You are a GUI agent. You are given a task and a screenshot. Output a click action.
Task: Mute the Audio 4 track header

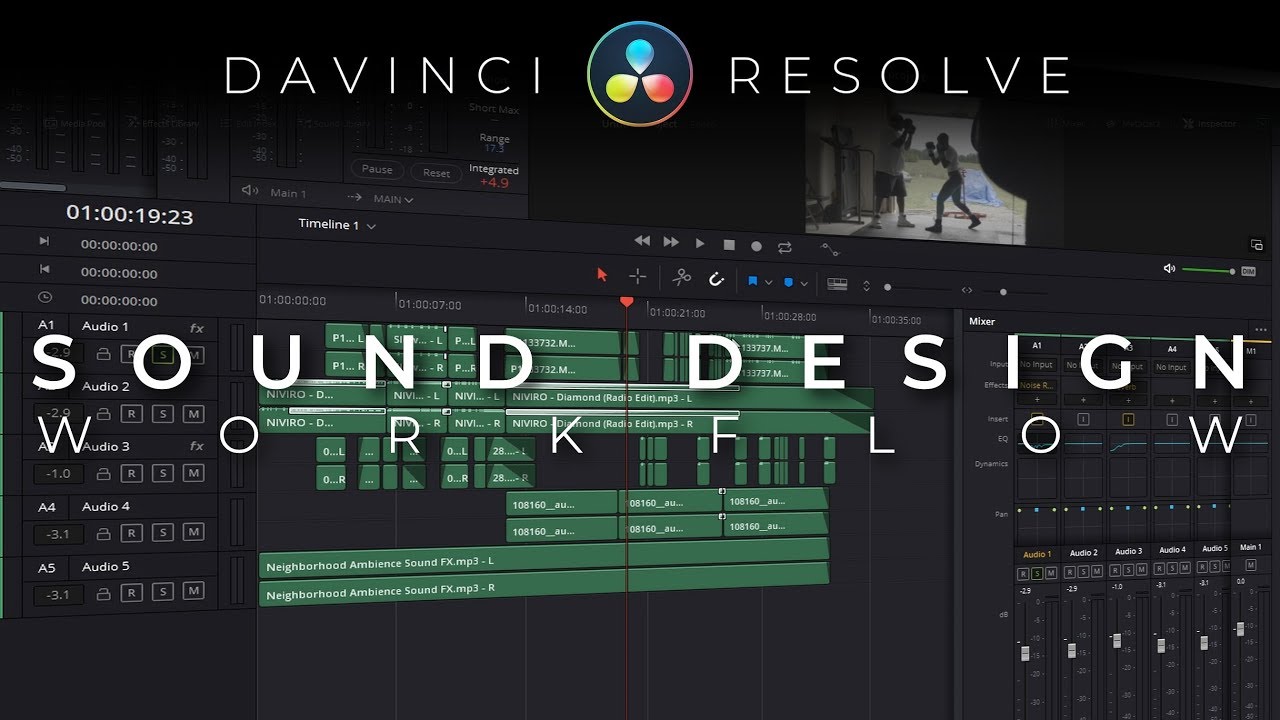pos(194,533)
